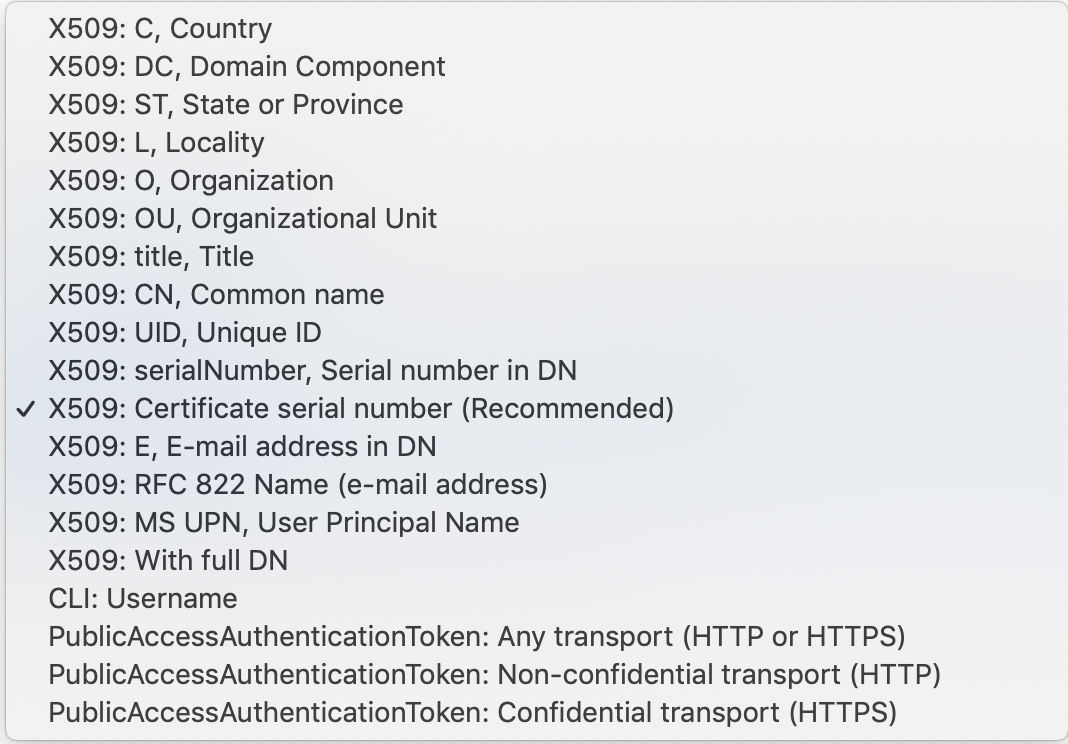
Task: Pick X509: title, Title item
Action: (x=151, y=257)
